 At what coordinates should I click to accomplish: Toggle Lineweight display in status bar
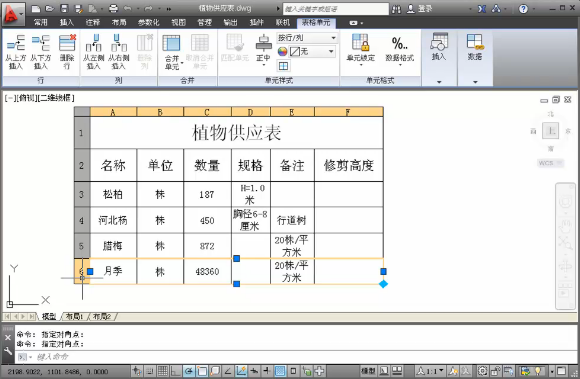267,371
